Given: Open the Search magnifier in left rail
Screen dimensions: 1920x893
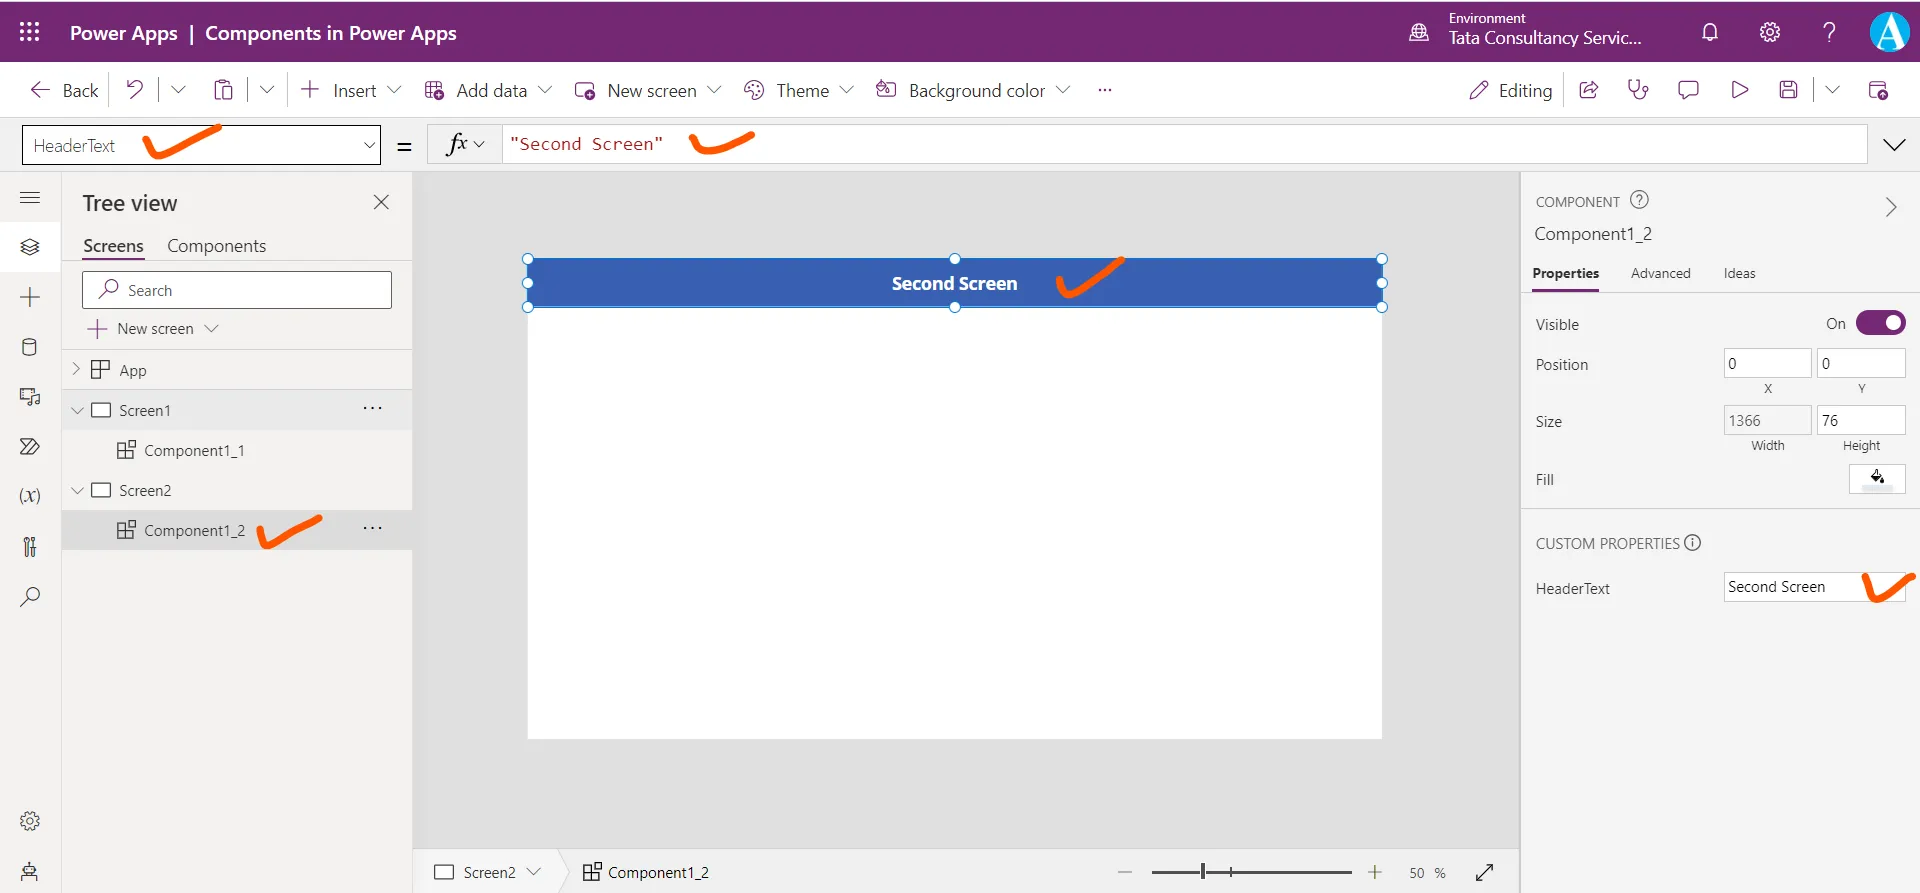Looking at the screenshot, I should 30,597.
